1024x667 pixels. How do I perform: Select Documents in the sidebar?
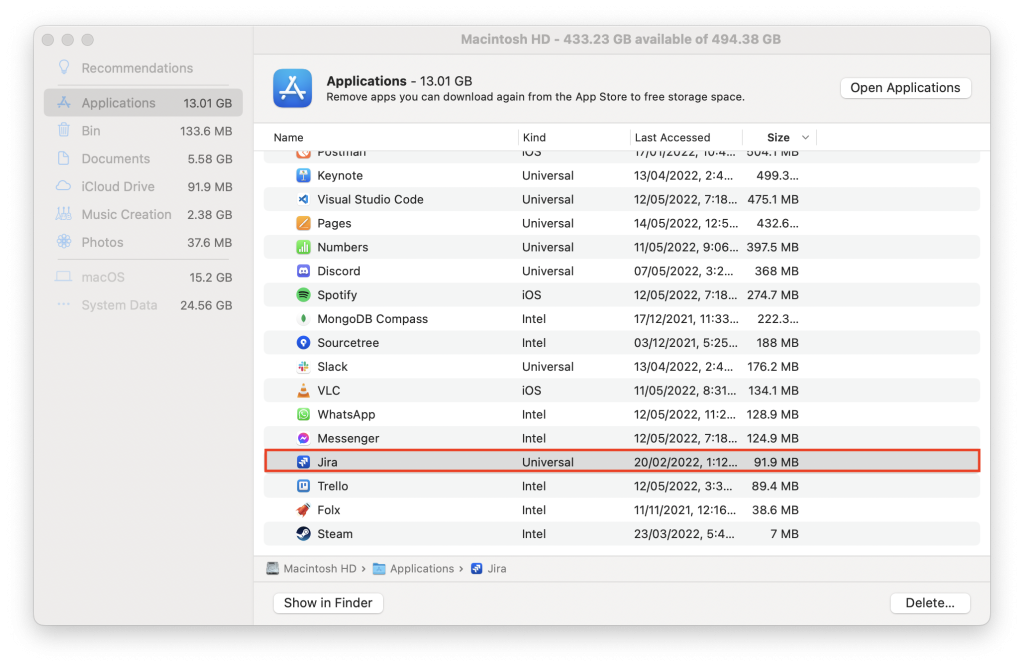pos(143,159)
